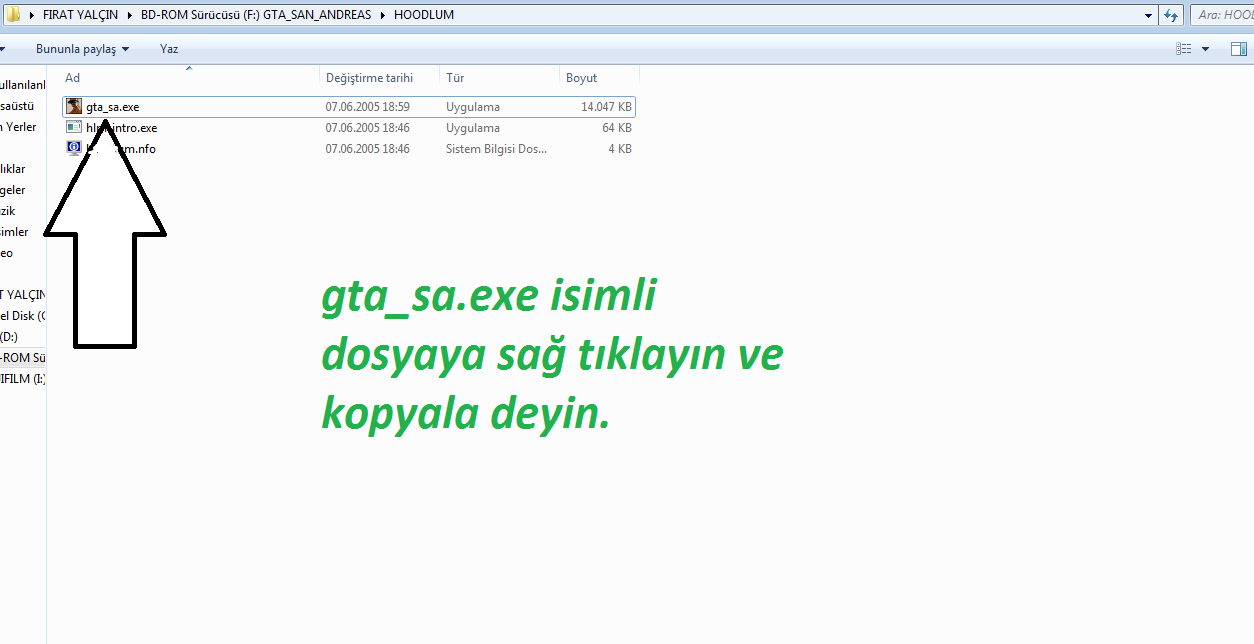Select the gta_sa.exe file icon

(x=74, y=106)
